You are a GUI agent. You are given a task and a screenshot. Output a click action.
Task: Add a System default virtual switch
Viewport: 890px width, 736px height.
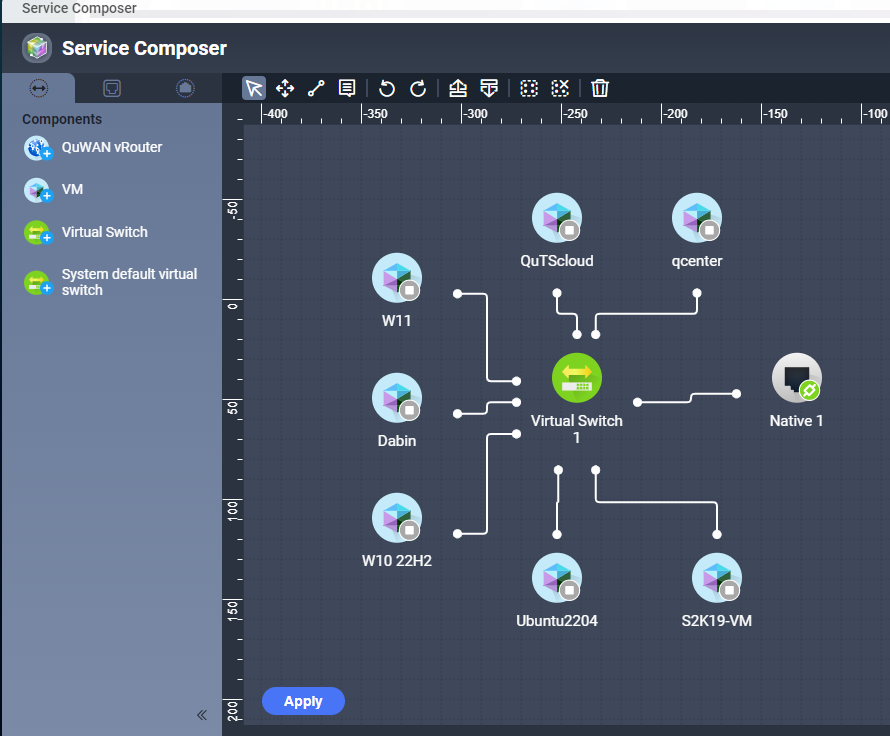point(111,282)
